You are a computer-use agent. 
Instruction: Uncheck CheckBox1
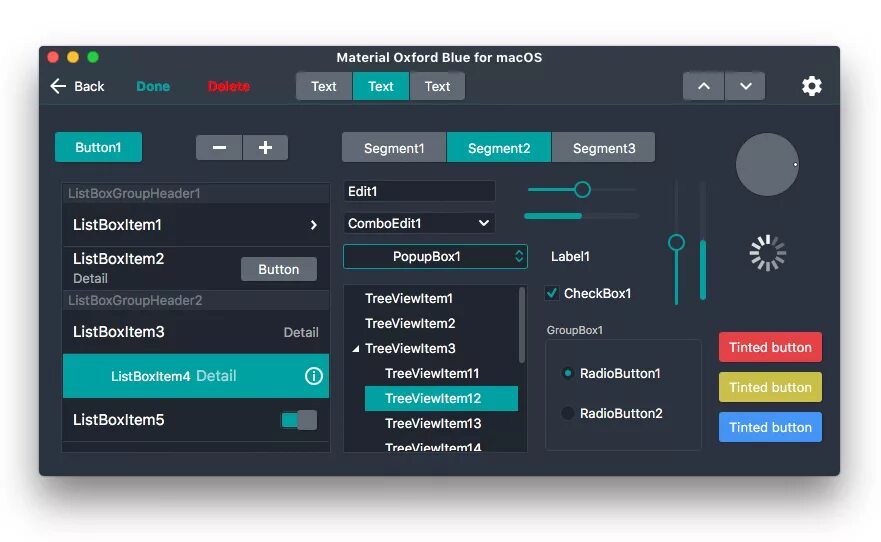(x=552, y=293)
